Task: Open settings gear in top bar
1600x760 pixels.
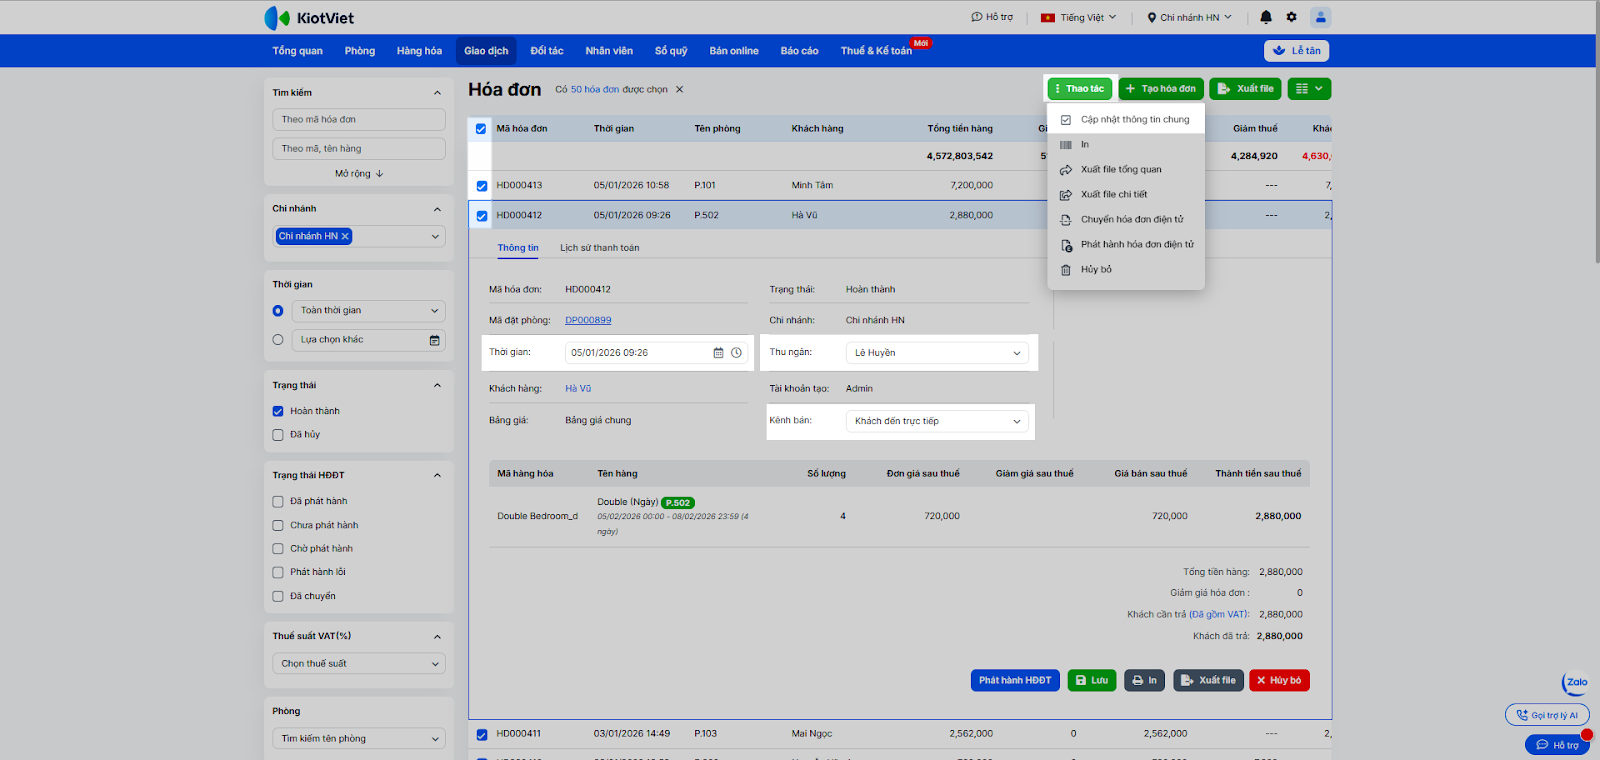Action: 1291,17
